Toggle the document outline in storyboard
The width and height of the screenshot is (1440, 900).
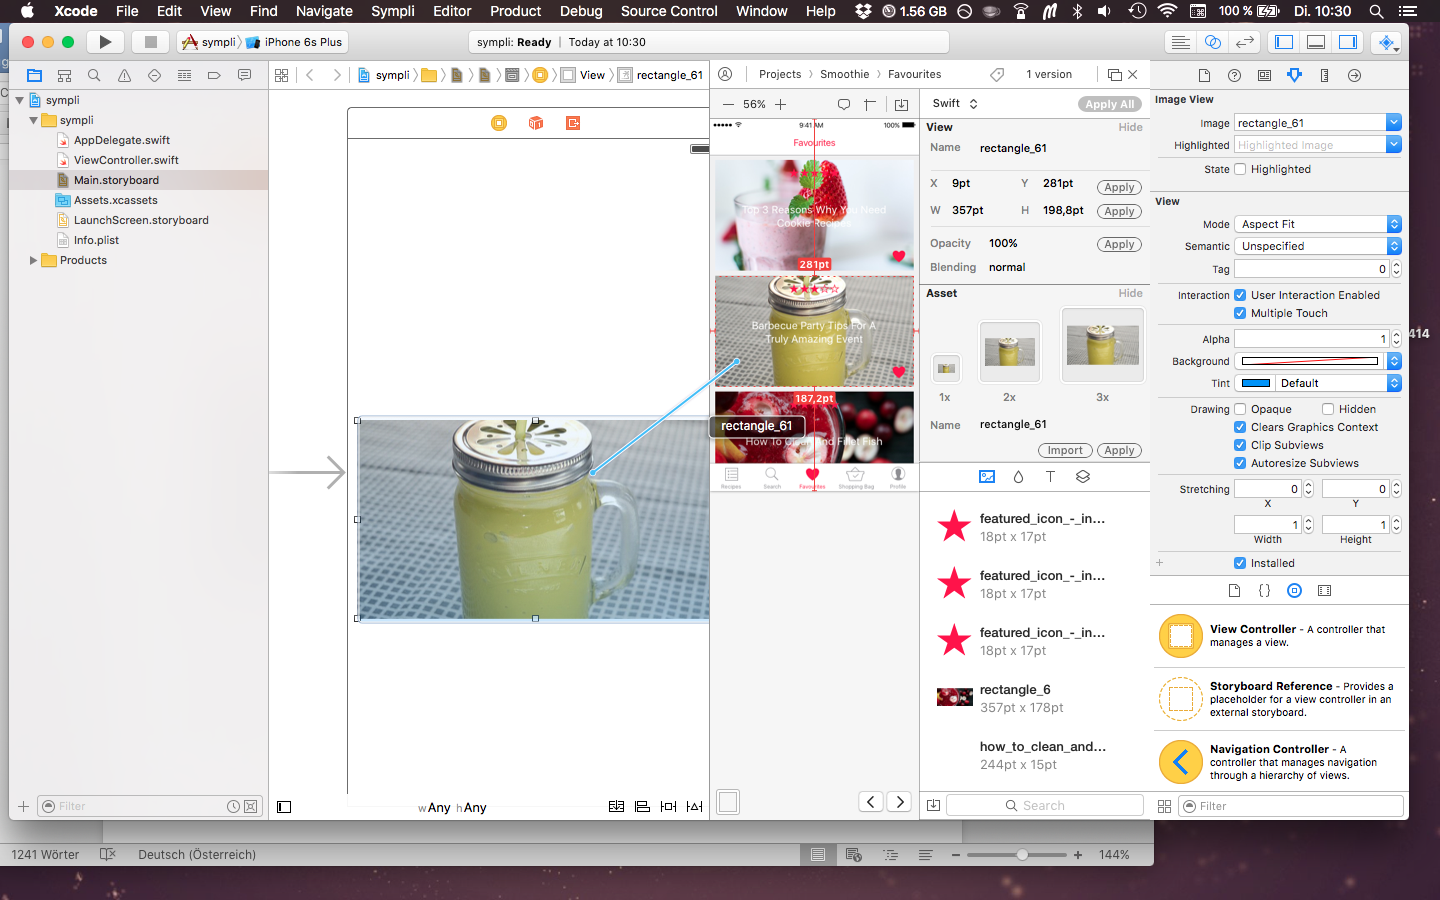click(x=284, y=807)
